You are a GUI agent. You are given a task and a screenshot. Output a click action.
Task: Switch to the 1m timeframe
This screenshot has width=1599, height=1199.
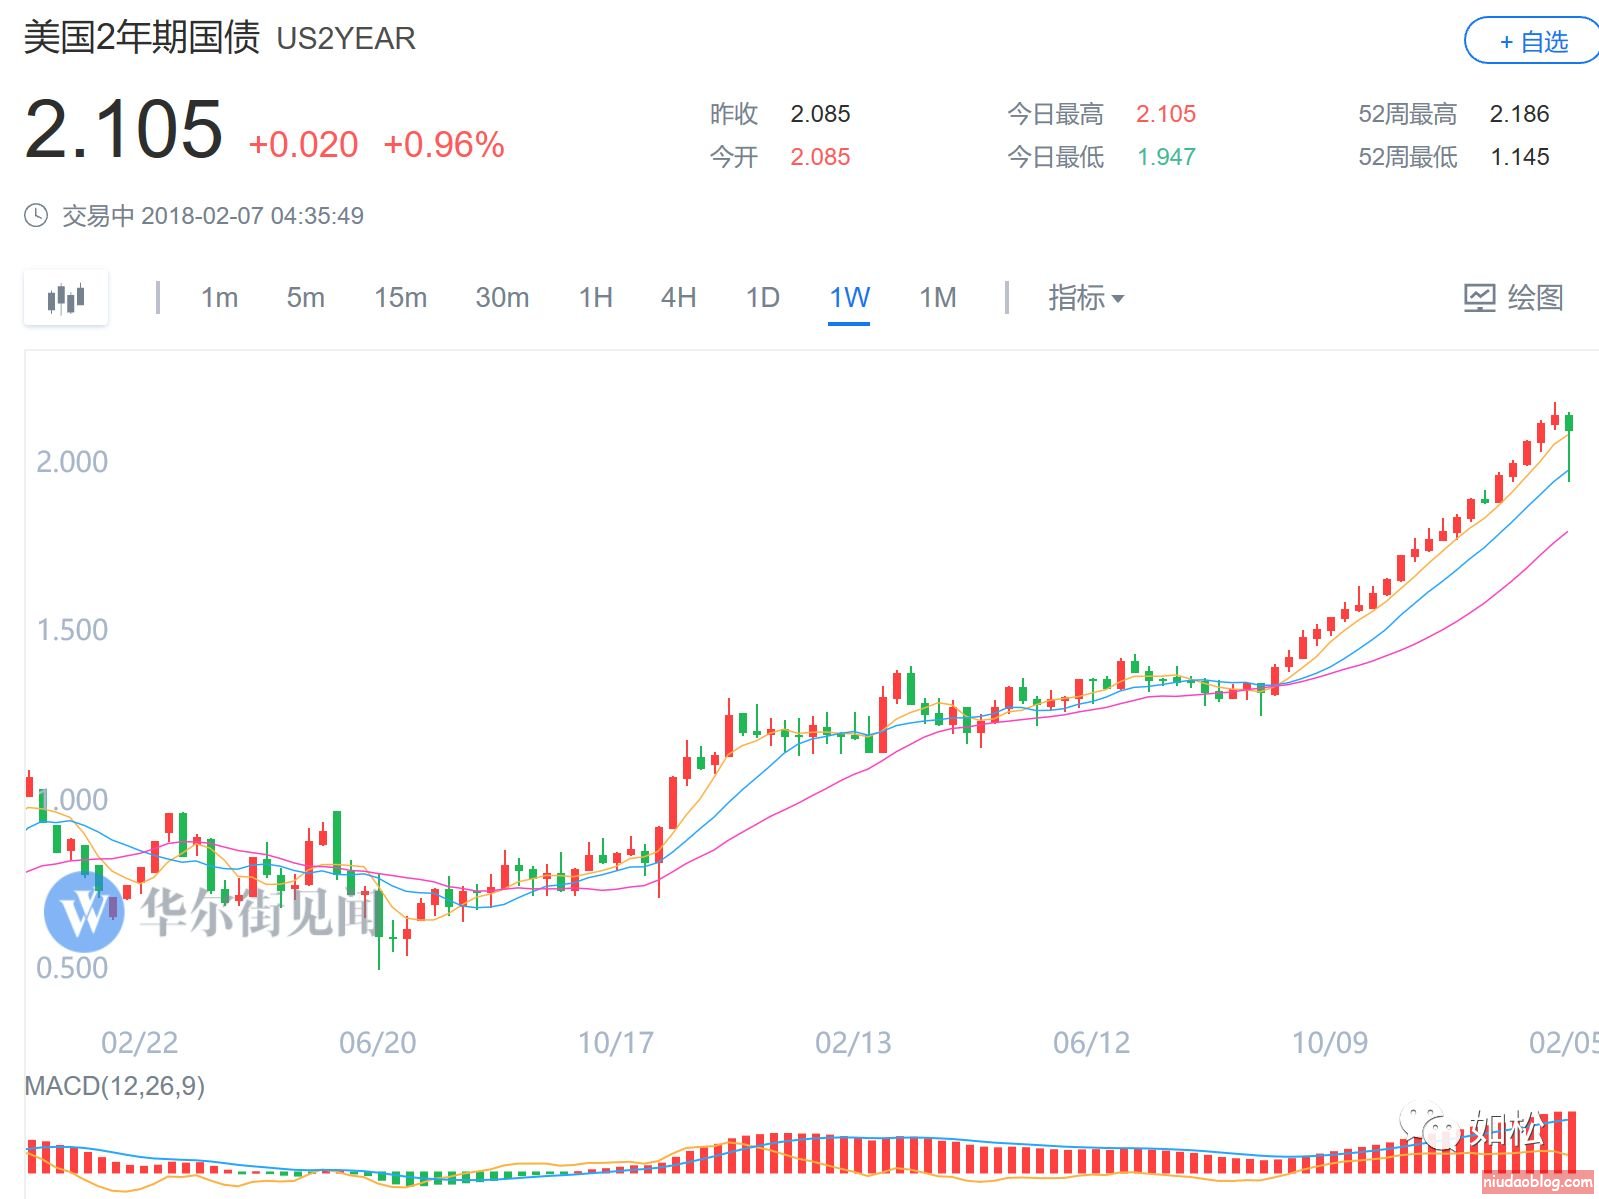coord(219,298)
